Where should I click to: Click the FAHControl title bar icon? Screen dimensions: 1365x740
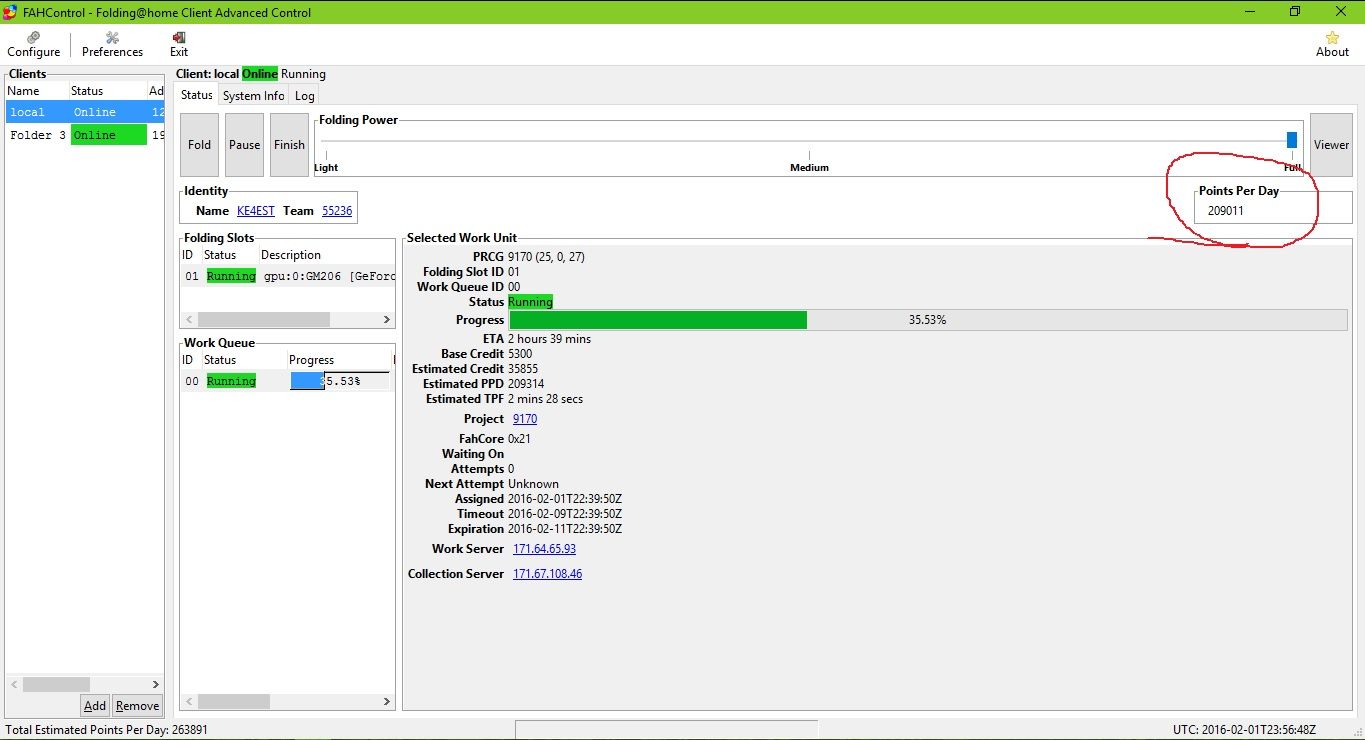coord(10,12)
